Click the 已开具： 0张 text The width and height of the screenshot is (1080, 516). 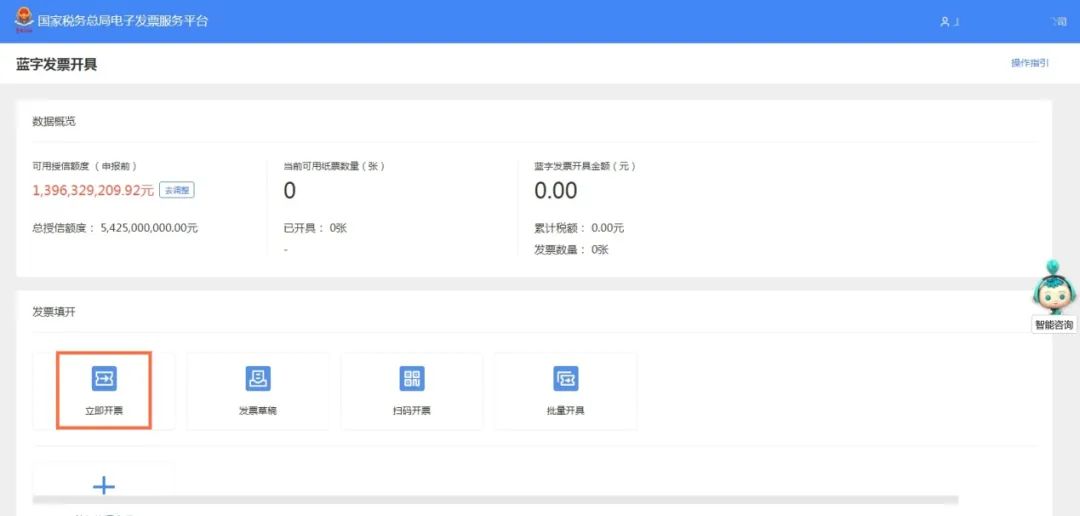click(x=315, y=228)
